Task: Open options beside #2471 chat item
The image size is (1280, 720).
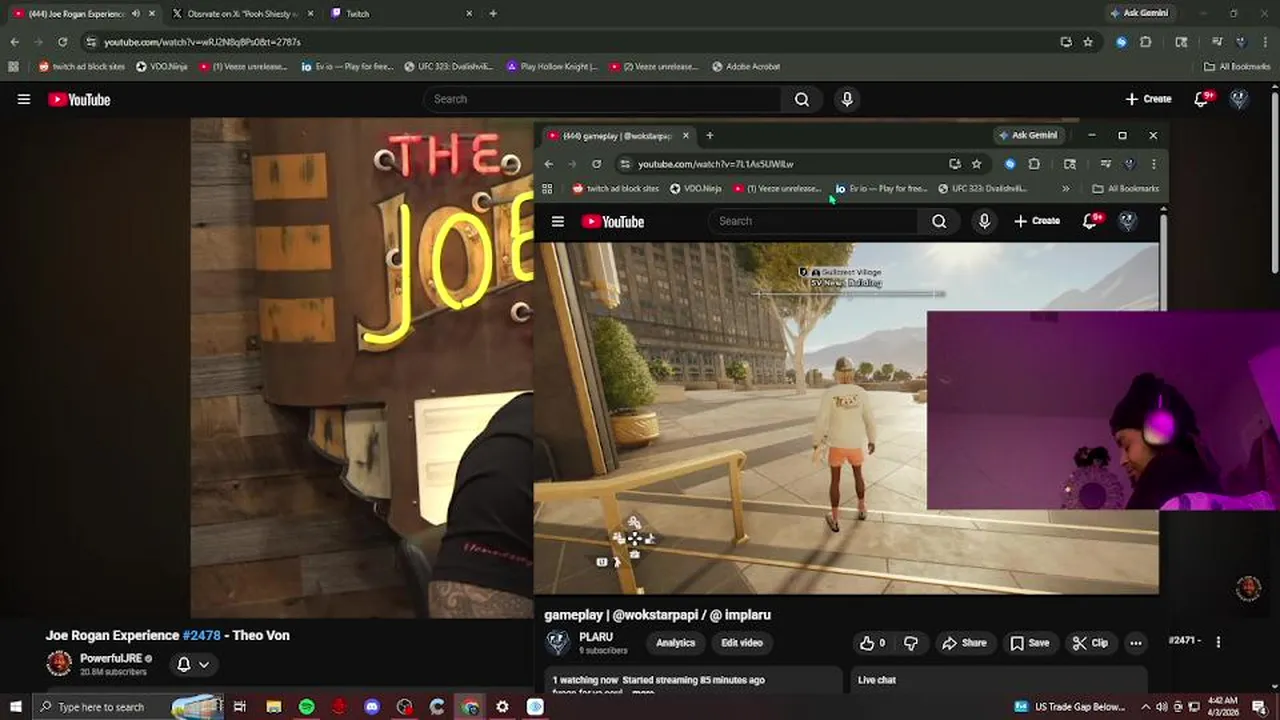Action: (x=1218, y=641)
